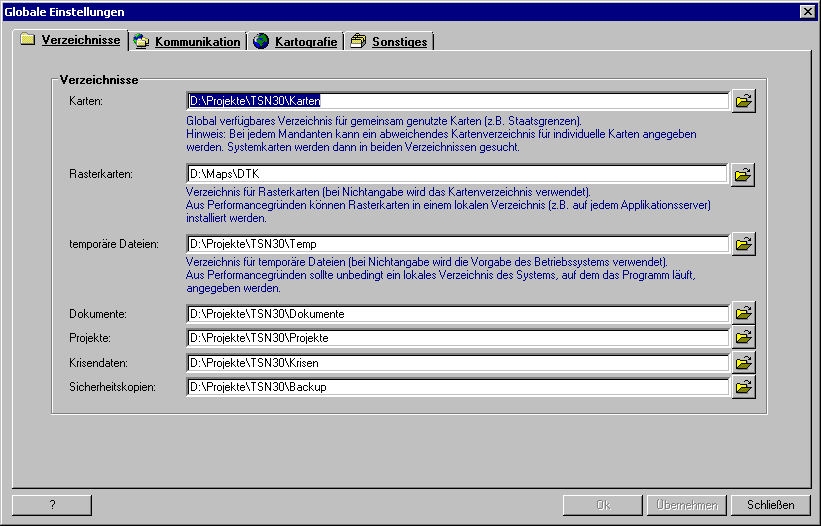Focus the temporäre Dateien path field
821x526 pixels.
point(458,244)
